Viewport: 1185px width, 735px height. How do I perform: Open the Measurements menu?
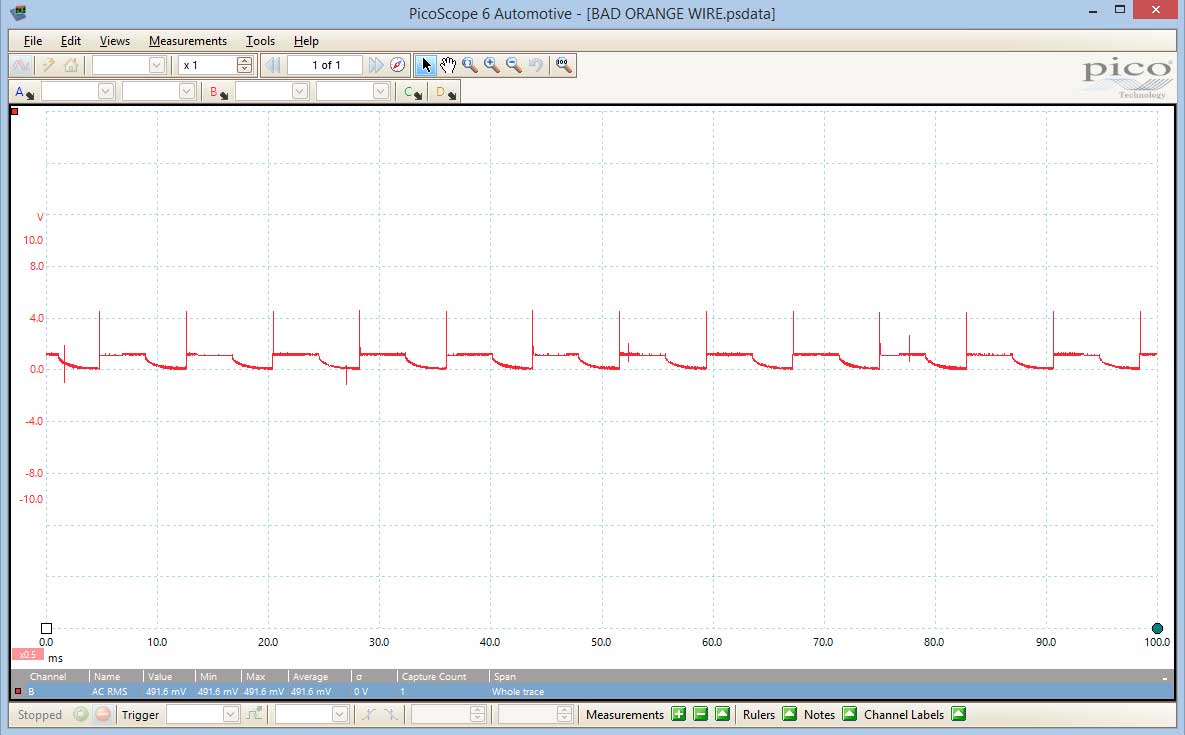coord(187,41)
